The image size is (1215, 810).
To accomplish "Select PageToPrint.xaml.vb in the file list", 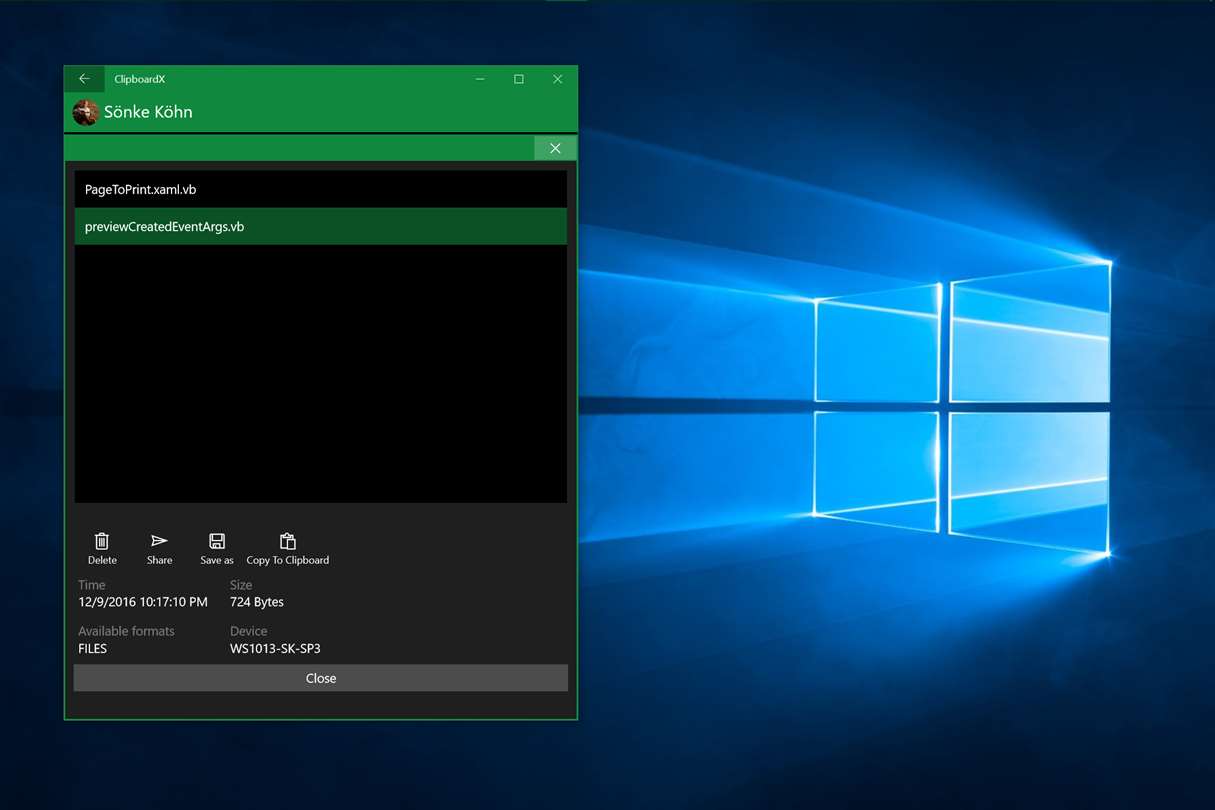I will [x=321, y=189].
